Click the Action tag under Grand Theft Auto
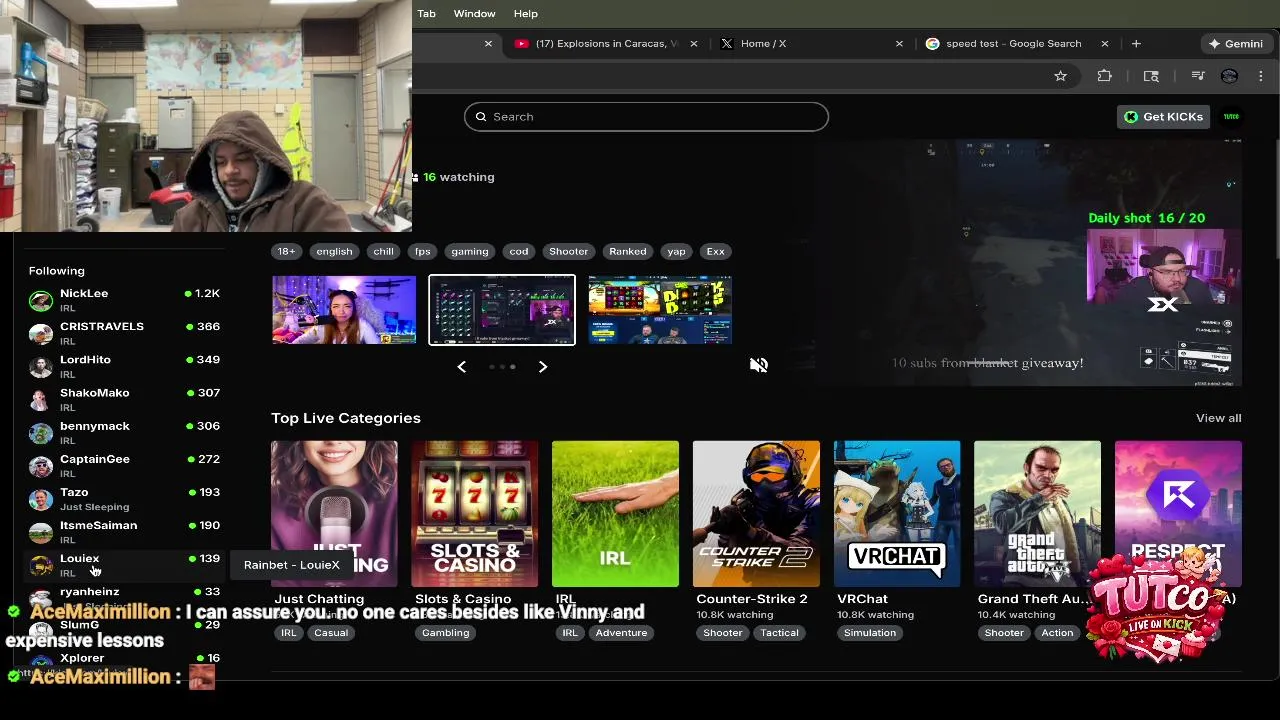The image size is (1280, 720). tap(1057, 633)
